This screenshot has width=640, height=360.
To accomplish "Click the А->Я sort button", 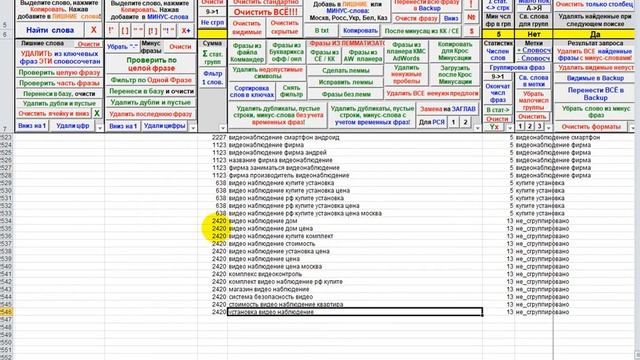I will tap(534, 8).
